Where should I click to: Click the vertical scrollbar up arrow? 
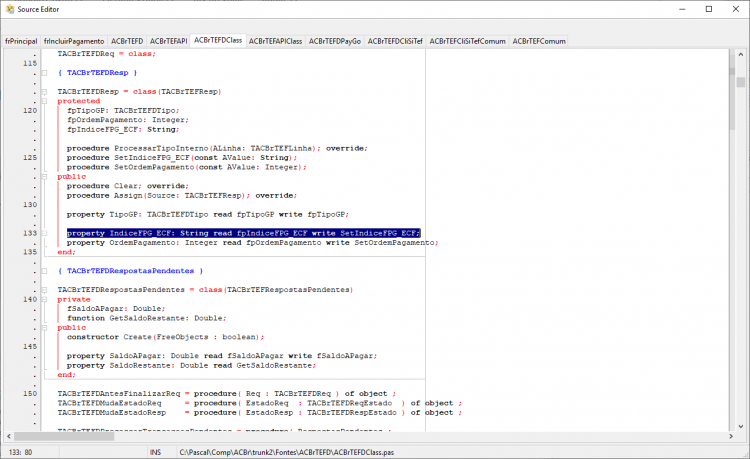tap(740, 54)
